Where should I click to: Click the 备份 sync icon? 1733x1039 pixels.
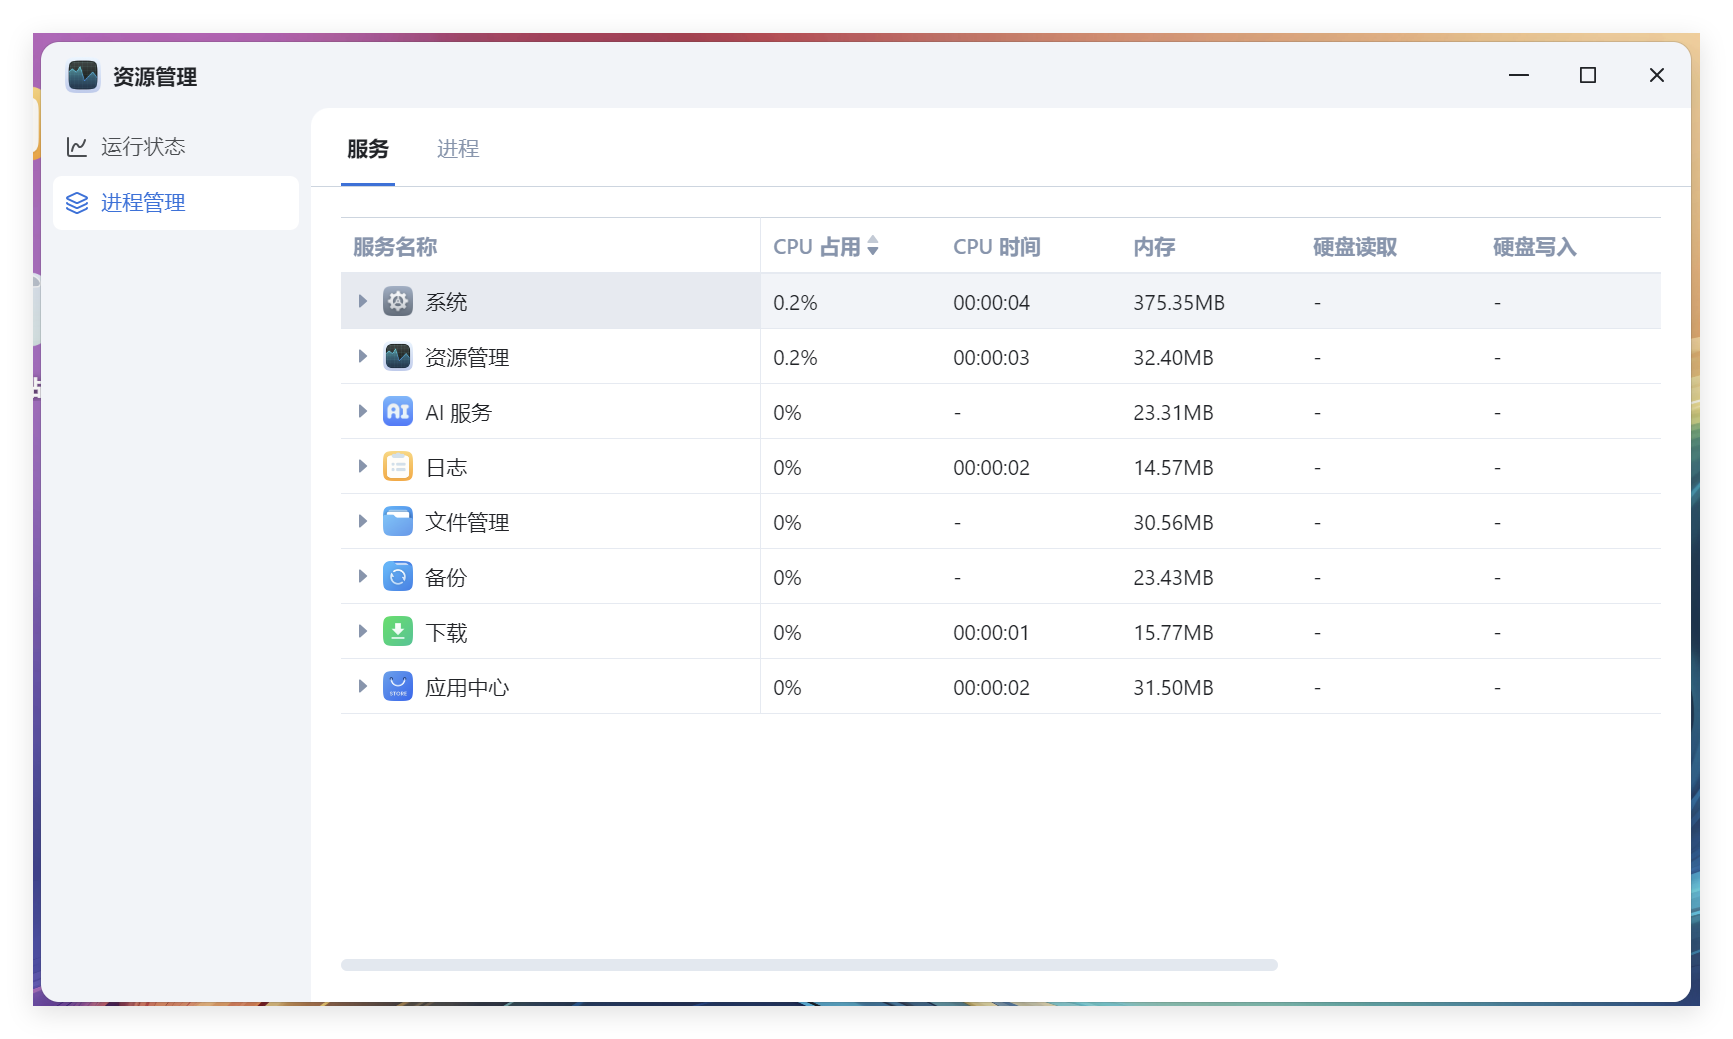(x=398, y=576)
